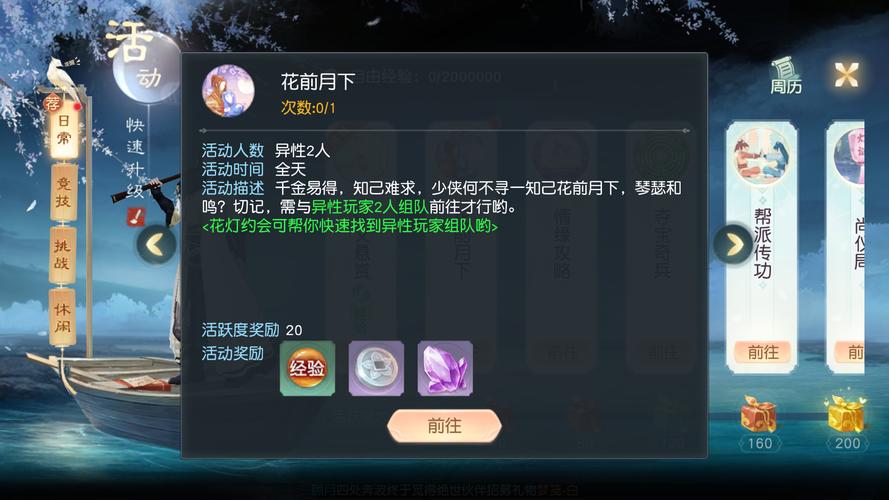The height and width of the screenshot is (500, 889).
Task: Follow the green 花灯约会 hint link
Action: point(350,226)
